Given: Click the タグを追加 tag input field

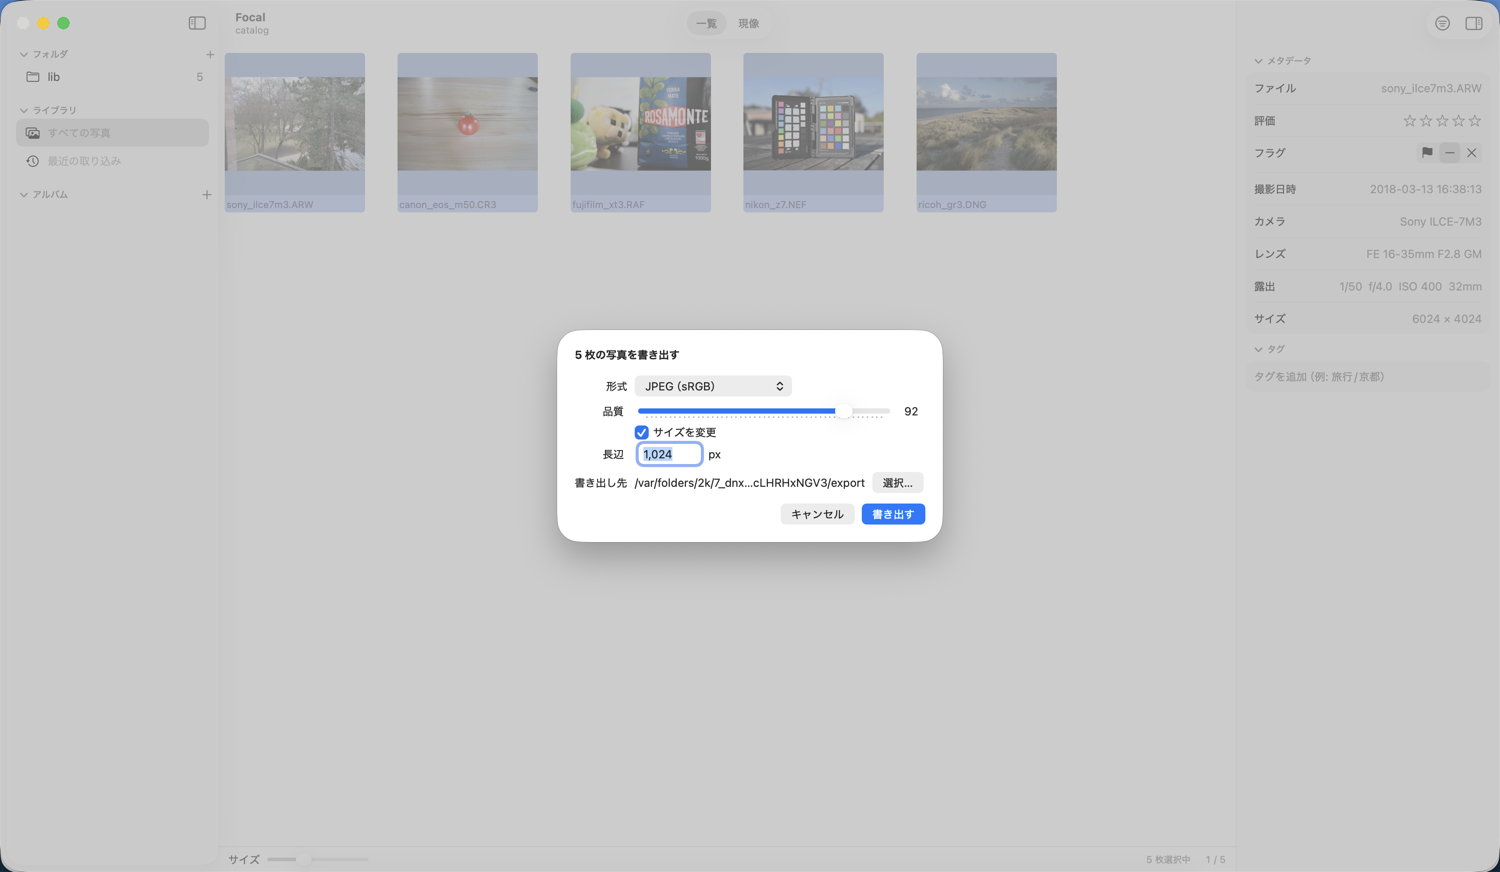Looking at the screenshot, I should click(1367, 377).
